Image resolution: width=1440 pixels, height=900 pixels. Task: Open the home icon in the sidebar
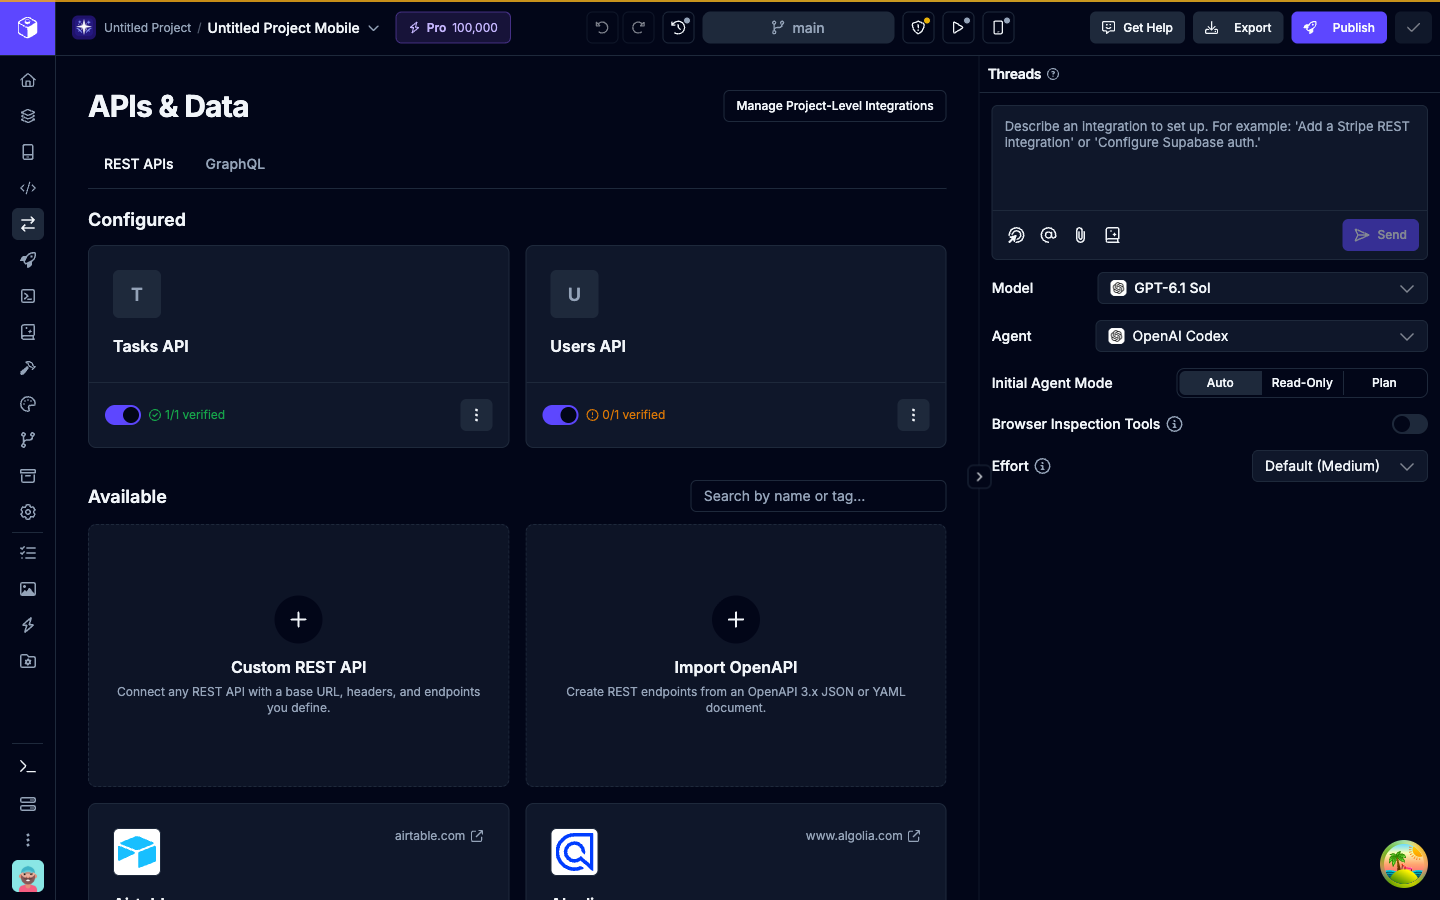(28, 80)
